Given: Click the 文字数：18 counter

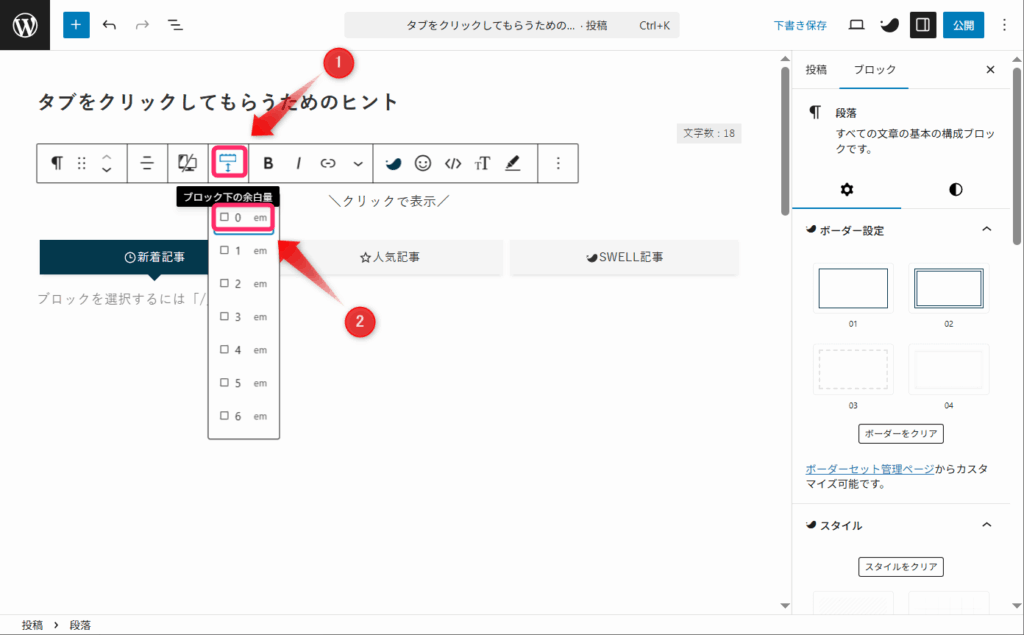Looking at the screenshot, I should [x=709, y=133].
